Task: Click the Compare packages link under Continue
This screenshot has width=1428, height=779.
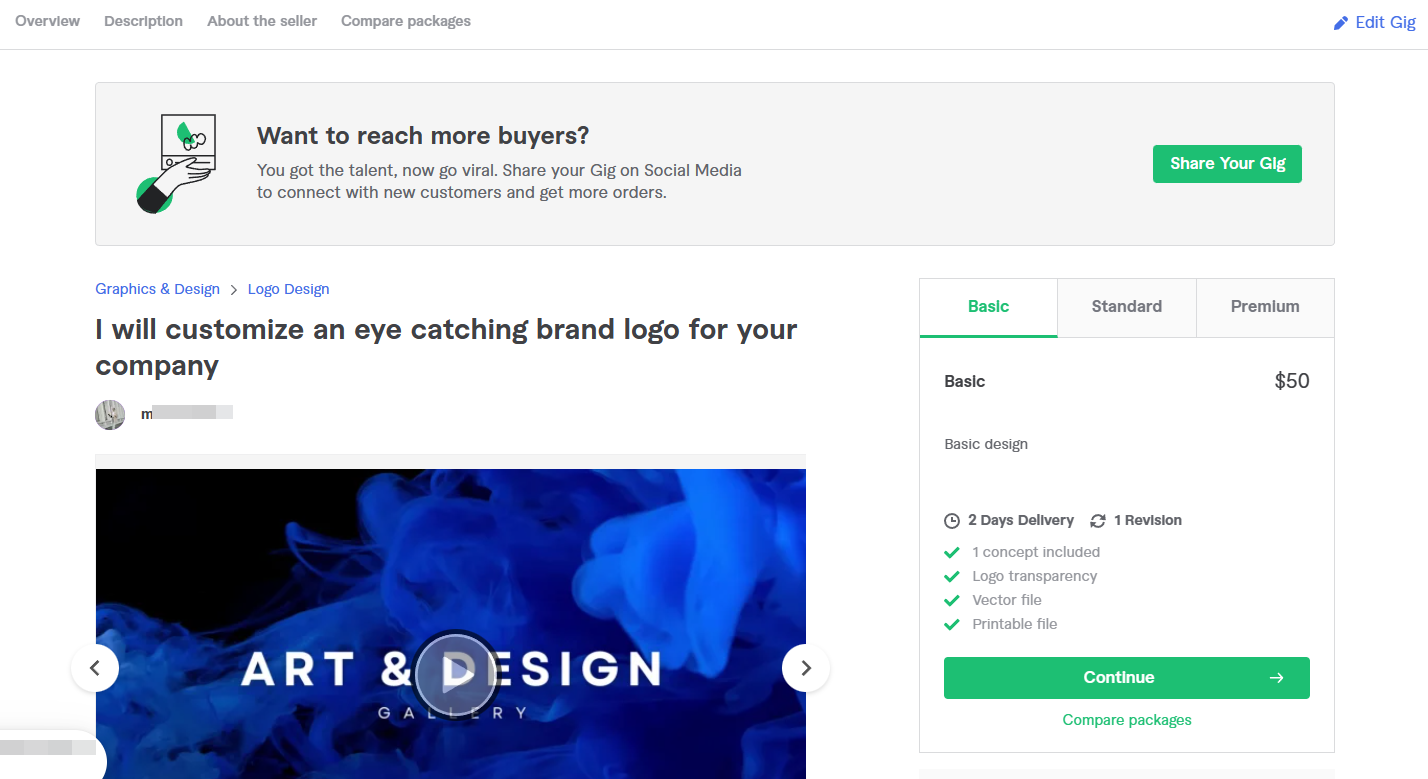Action: click(1127, 720)
